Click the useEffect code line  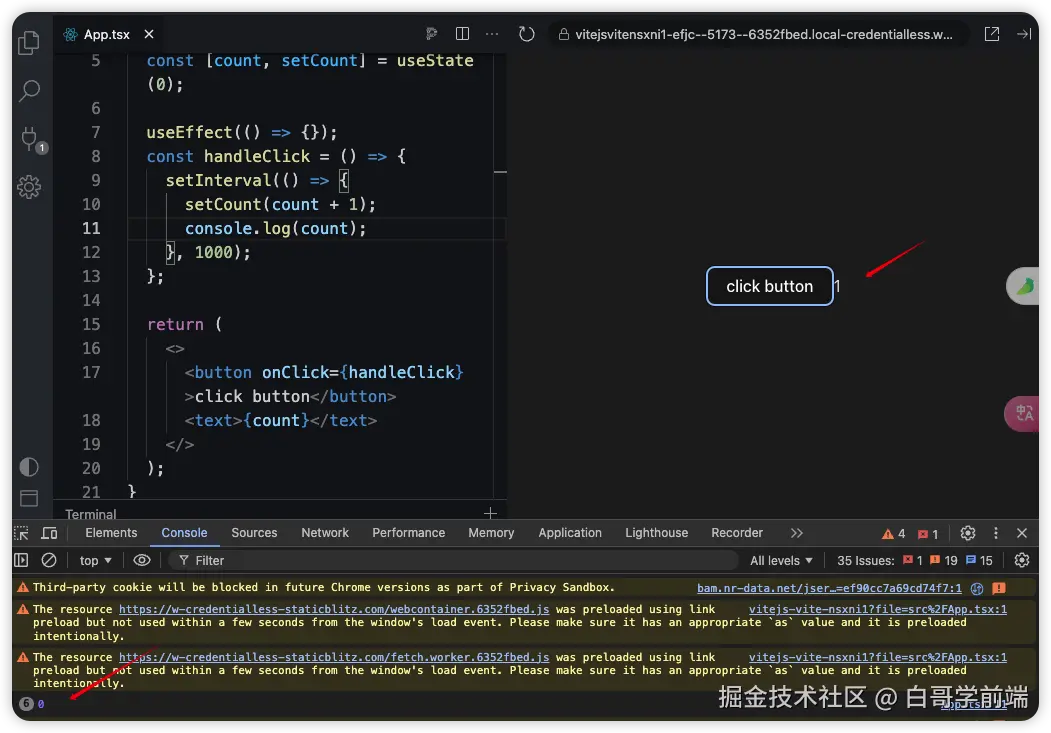point(241,132)
